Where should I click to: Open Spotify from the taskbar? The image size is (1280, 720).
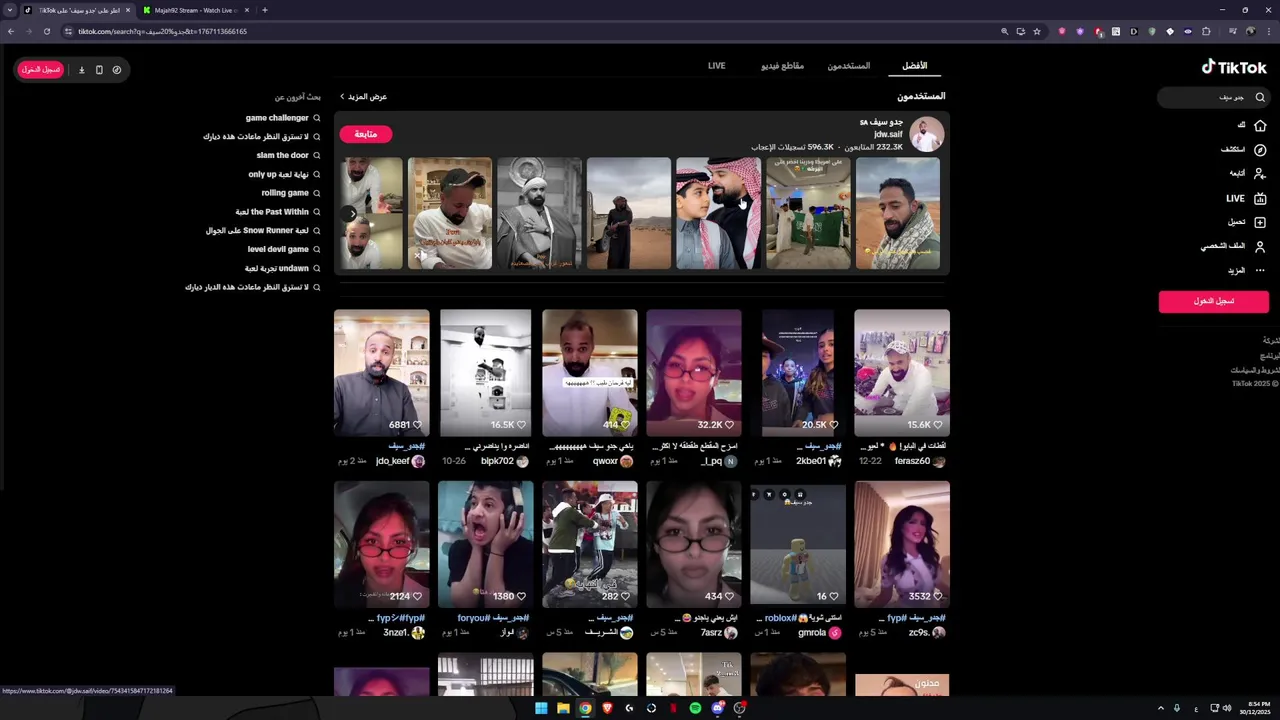click(695, 708)
